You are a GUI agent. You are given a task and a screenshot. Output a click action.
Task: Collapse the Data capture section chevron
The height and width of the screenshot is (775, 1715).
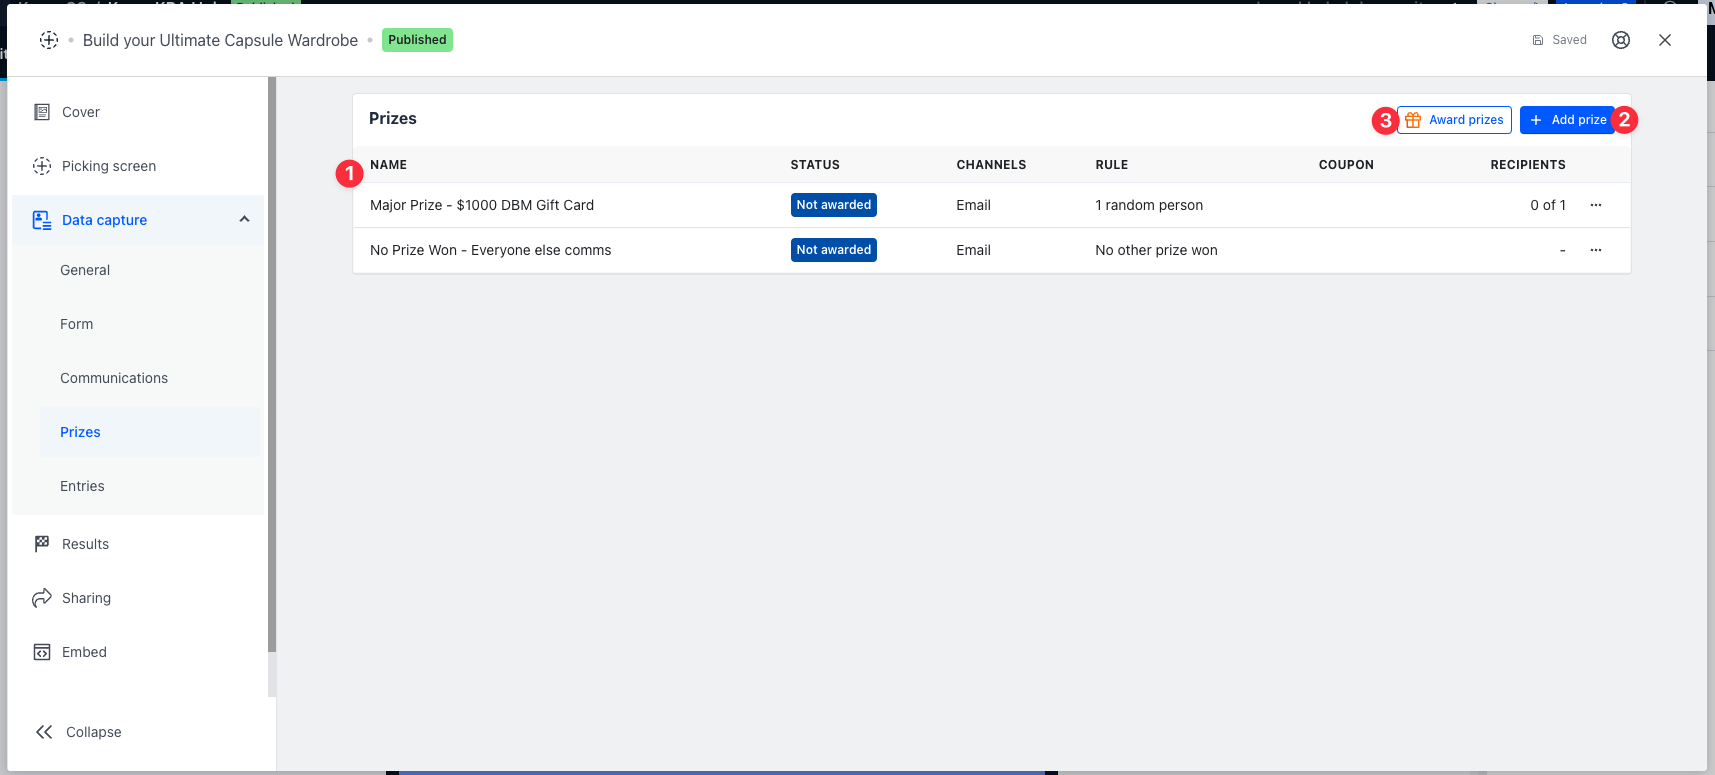[x=244, y=220]
